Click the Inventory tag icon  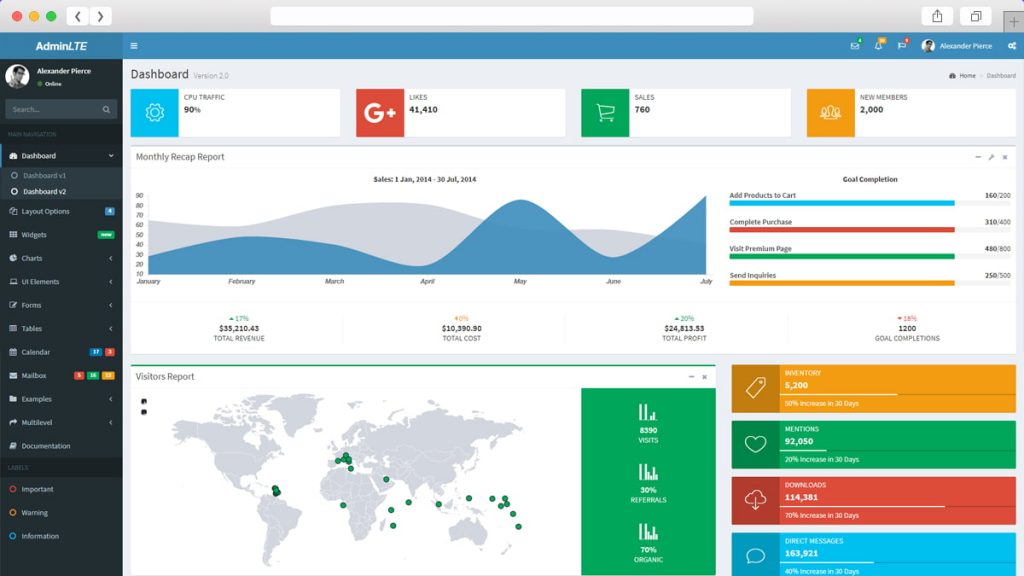click(756, 388)
